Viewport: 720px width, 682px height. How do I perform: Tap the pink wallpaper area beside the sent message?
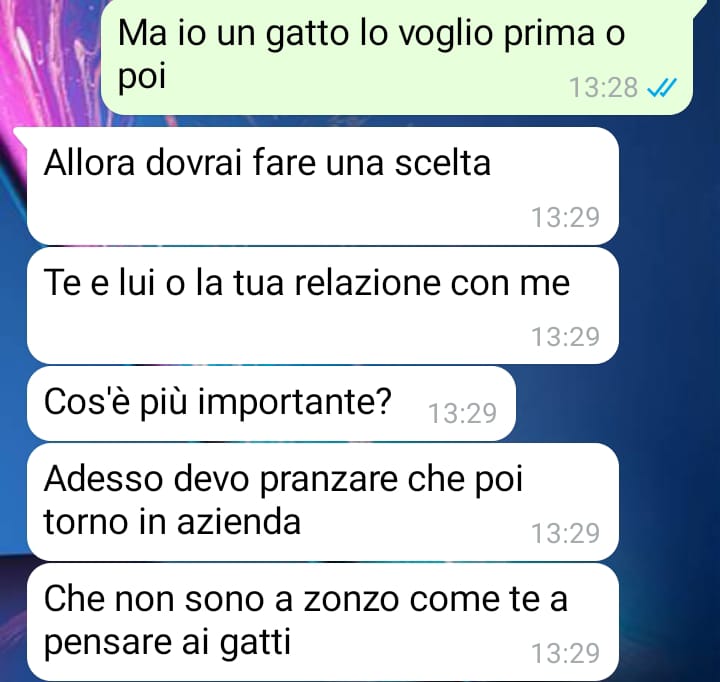click(46, 60)
